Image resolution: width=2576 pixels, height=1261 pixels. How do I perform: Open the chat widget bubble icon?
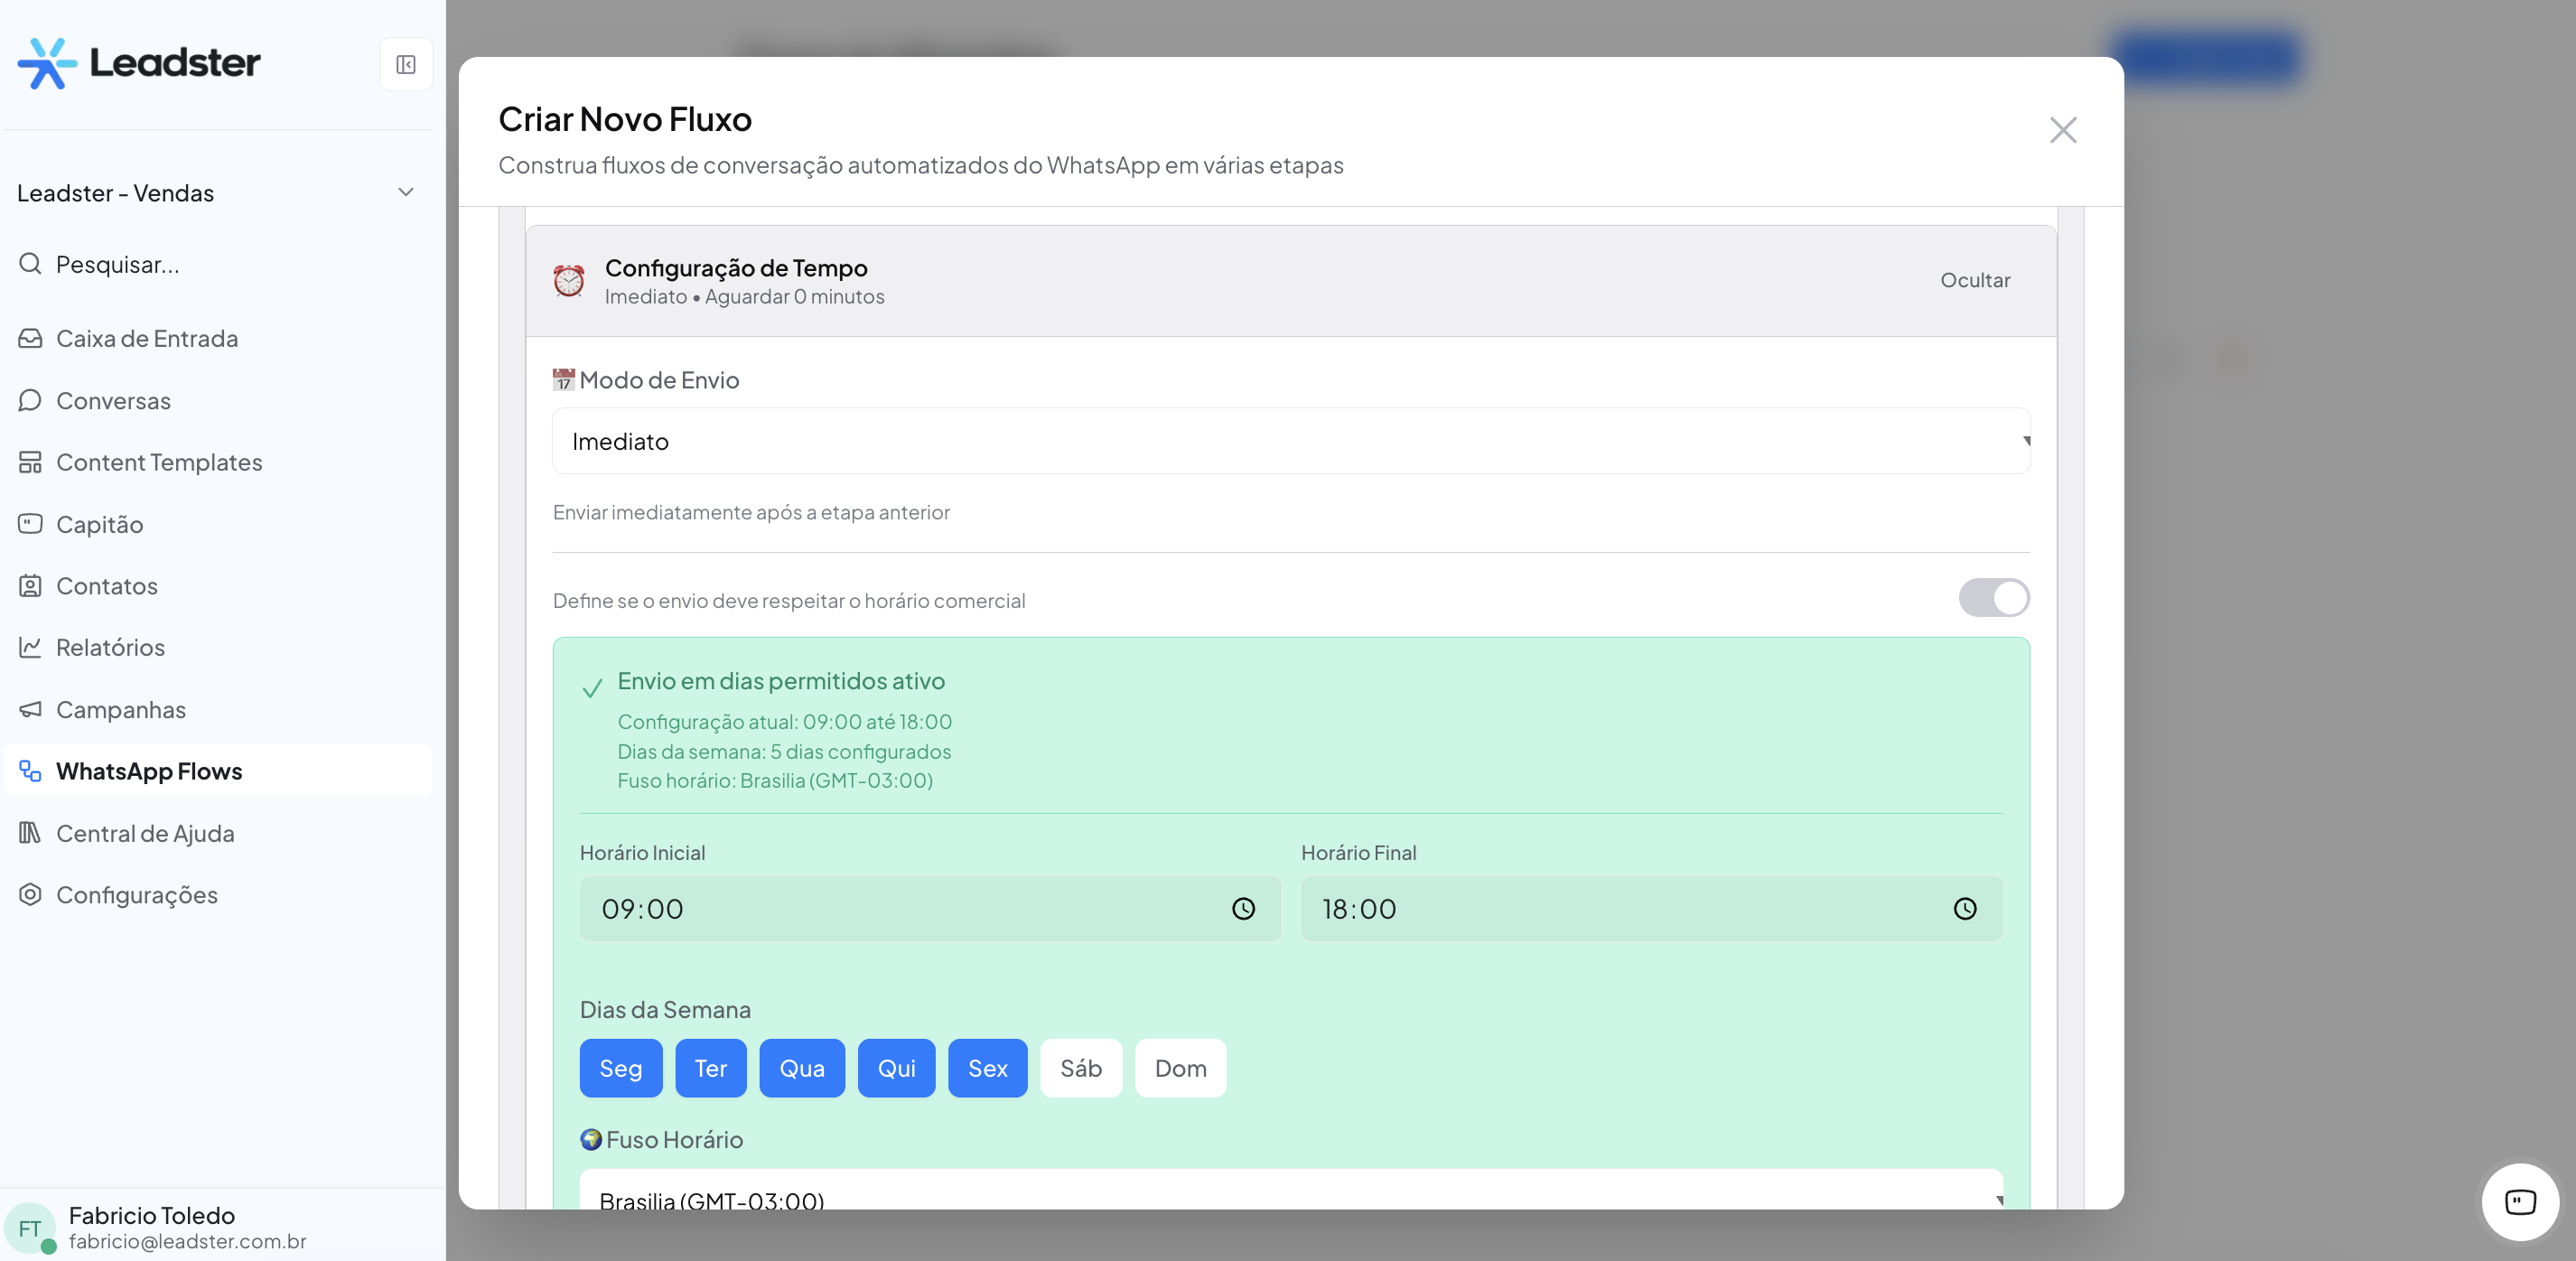[x=2519, y=1201]
